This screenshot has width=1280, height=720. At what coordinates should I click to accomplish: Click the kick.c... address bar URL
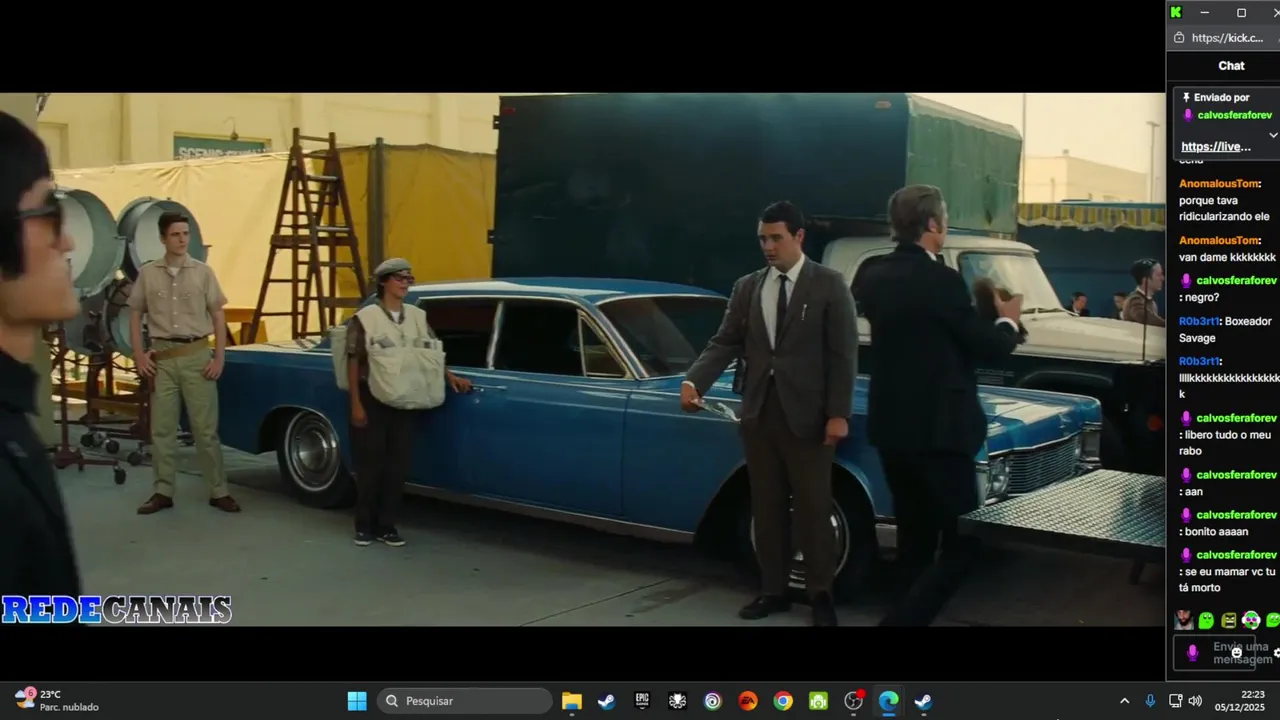coord(1227,38)
